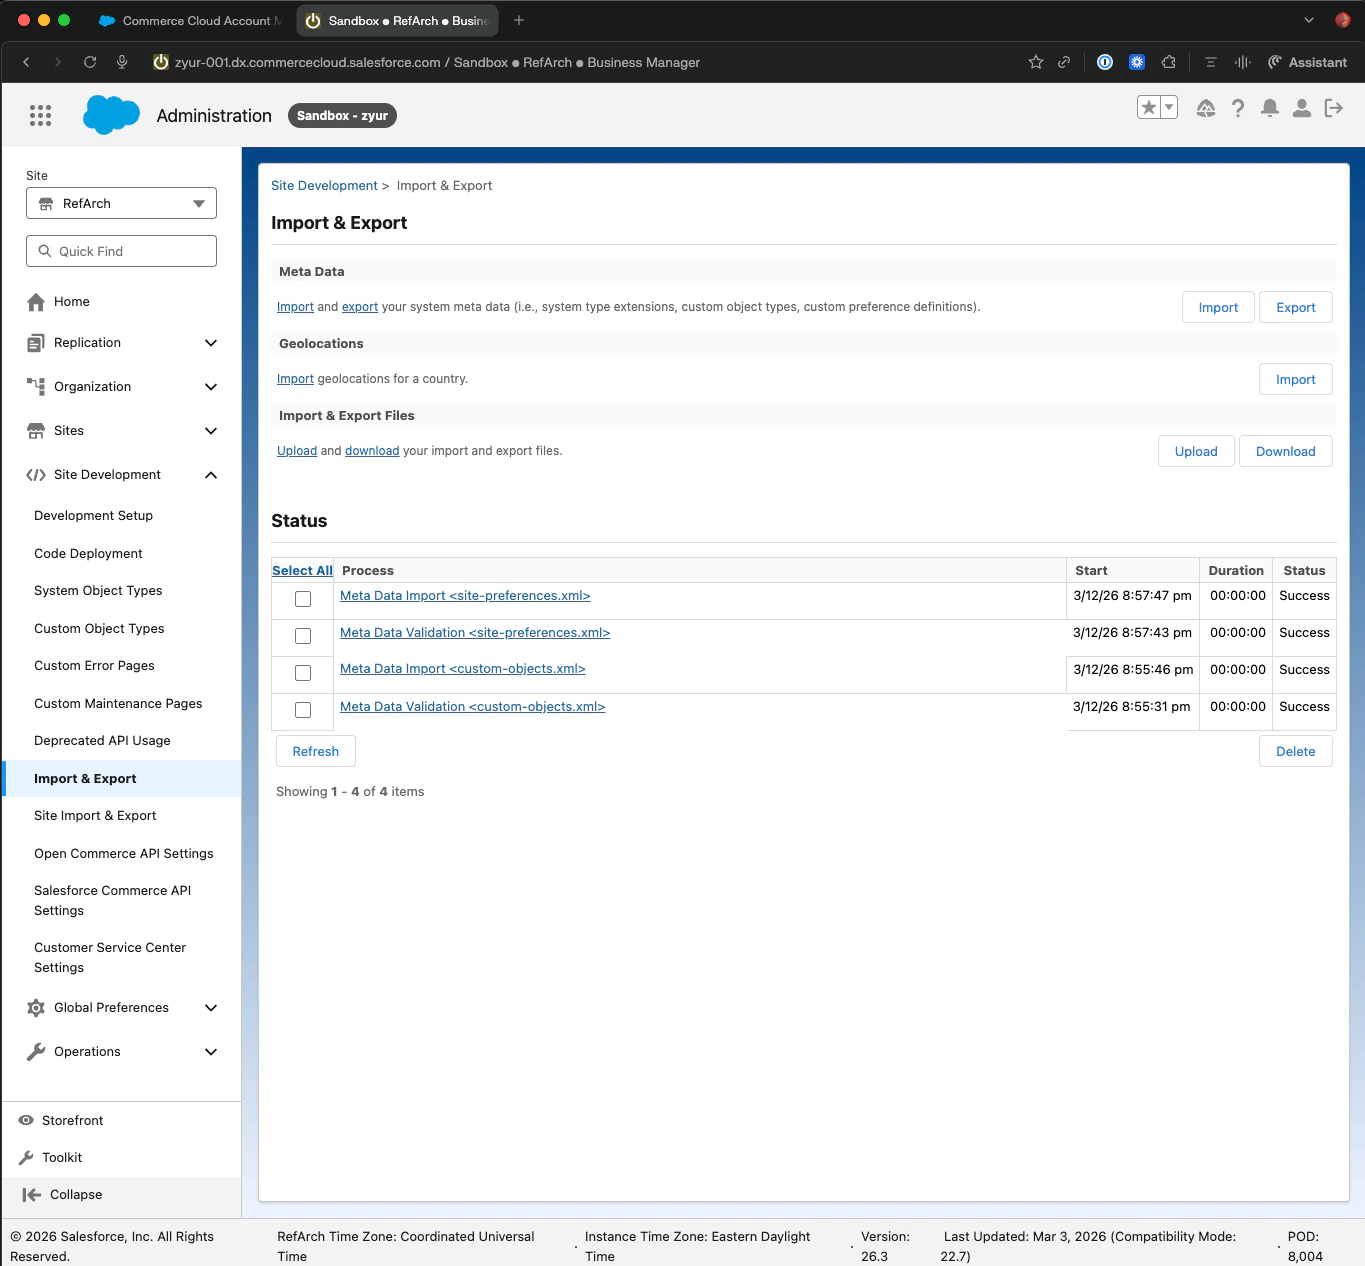Tick the checkbox for Meta Data Validation custom-objects.xml
The image size is (1365, 1266).
click(x=303, y=710)
